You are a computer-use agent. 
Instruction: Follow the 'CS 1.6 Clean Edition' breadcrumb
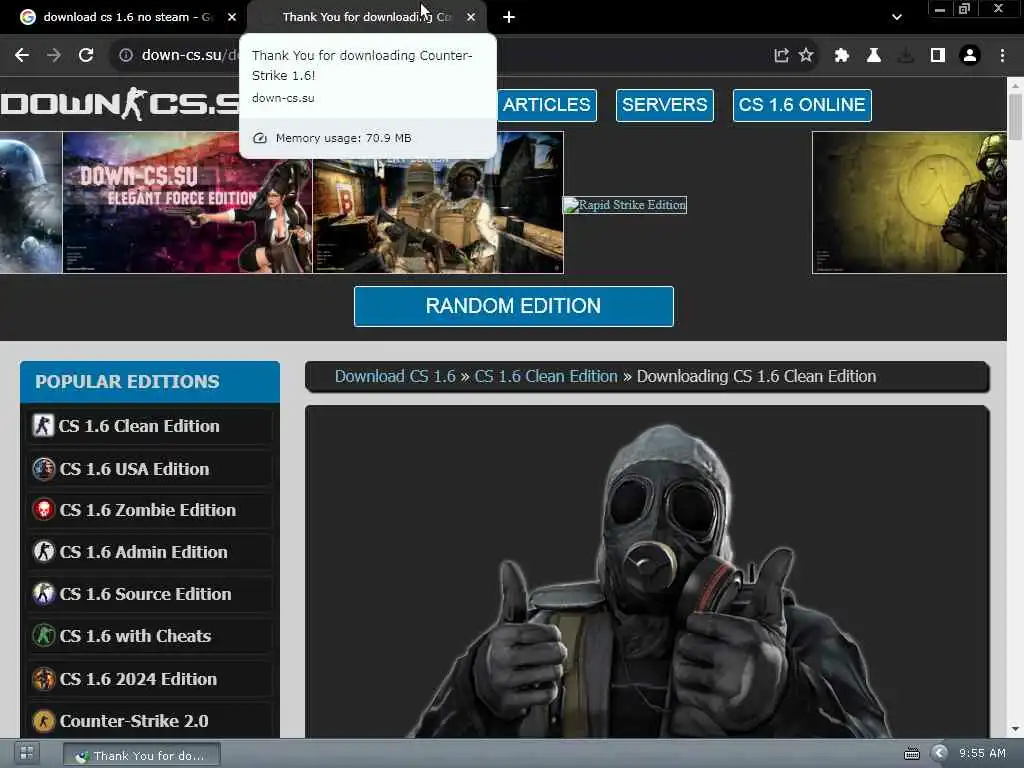[x=546, y=377]
